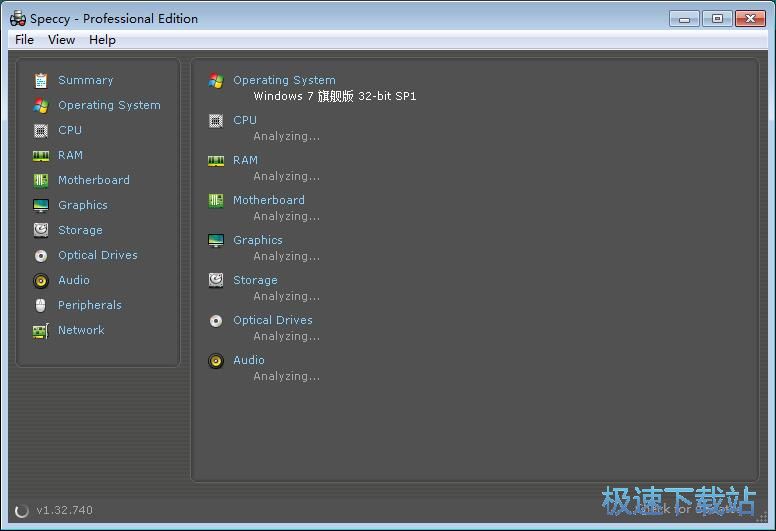The width and height of the screenshot is (776, 531).
Task: Select Storage in the sidebar
Action: (80, 230)
